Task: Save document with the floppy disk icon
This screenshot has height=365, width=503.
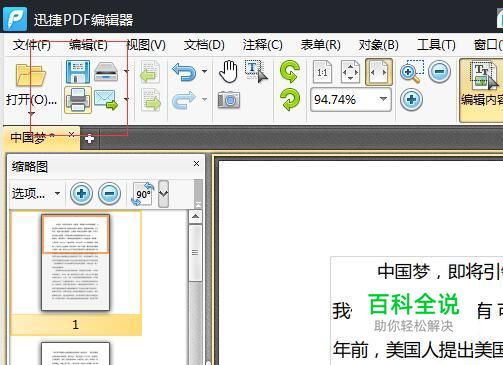Action: tap(78, 72)
